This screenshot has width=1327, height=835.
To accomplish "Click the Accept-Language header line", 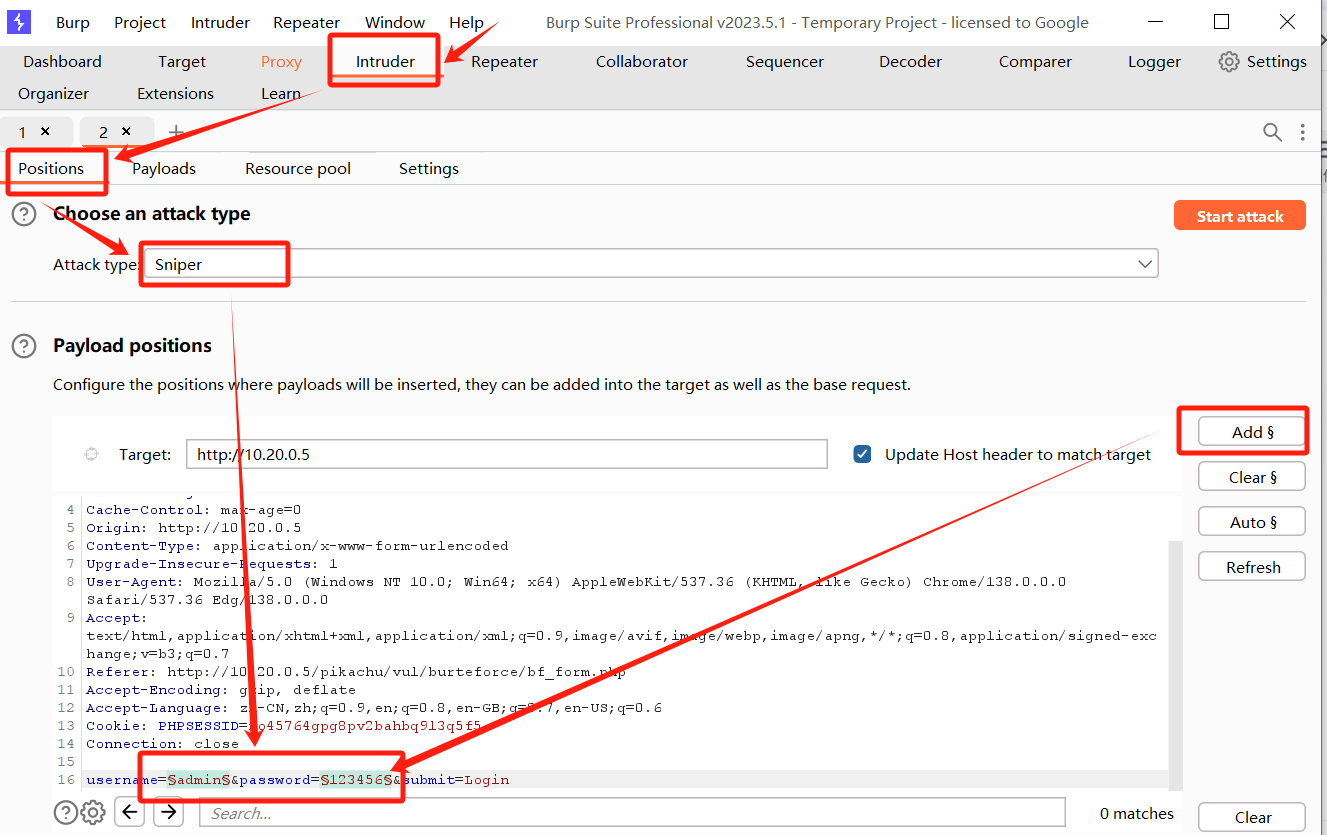I will point(374,708).
